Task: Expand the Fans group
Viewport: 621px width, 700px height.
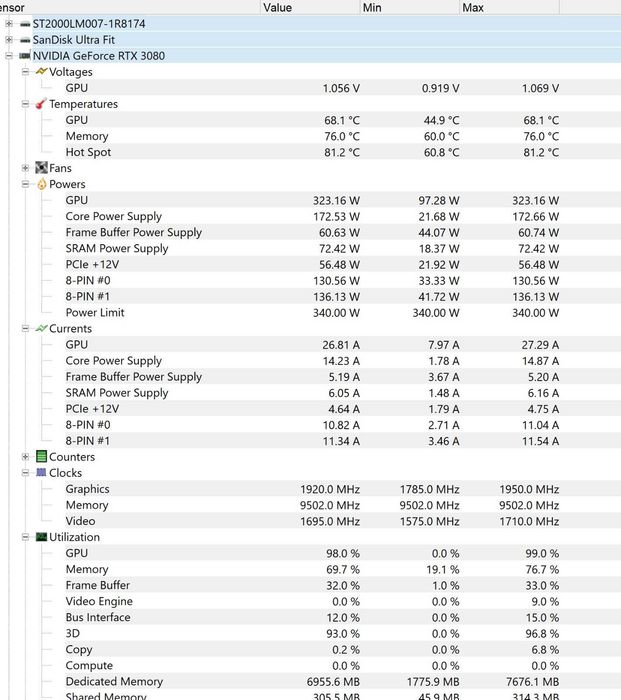Action: (x=25, y=168)
